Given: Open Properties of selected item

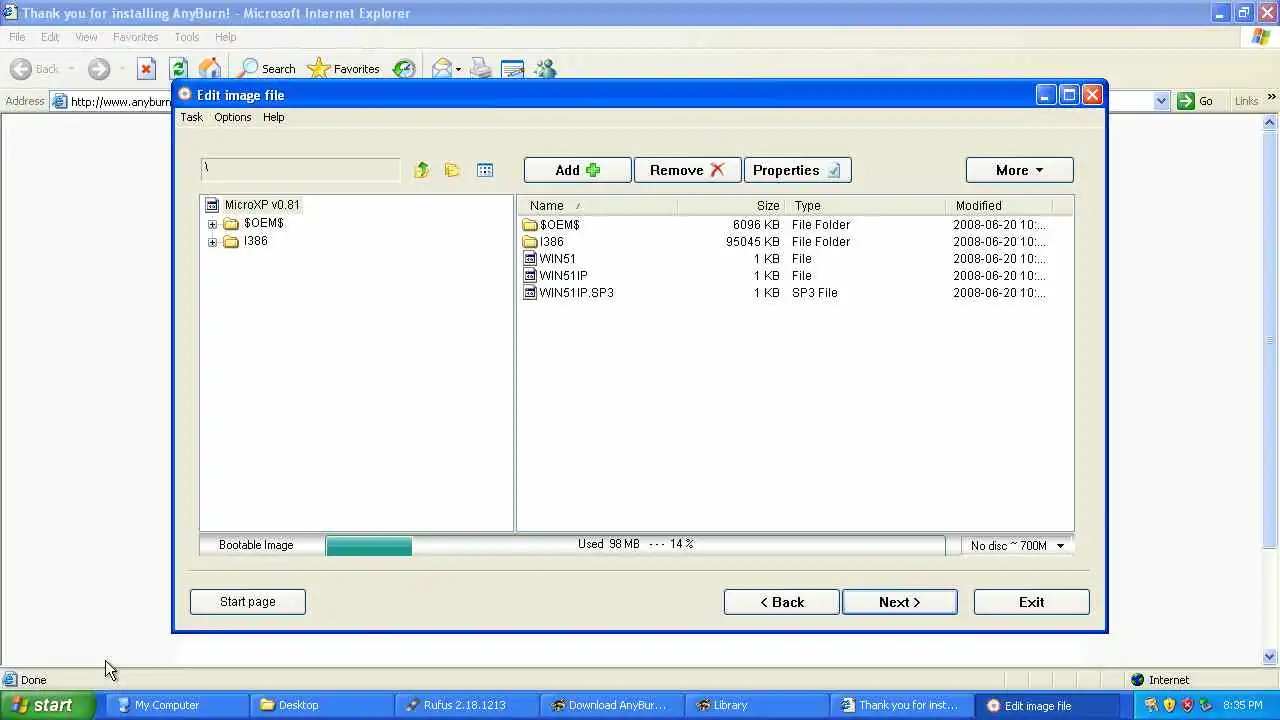Looking at the screenshot, I should coord(797,170).
